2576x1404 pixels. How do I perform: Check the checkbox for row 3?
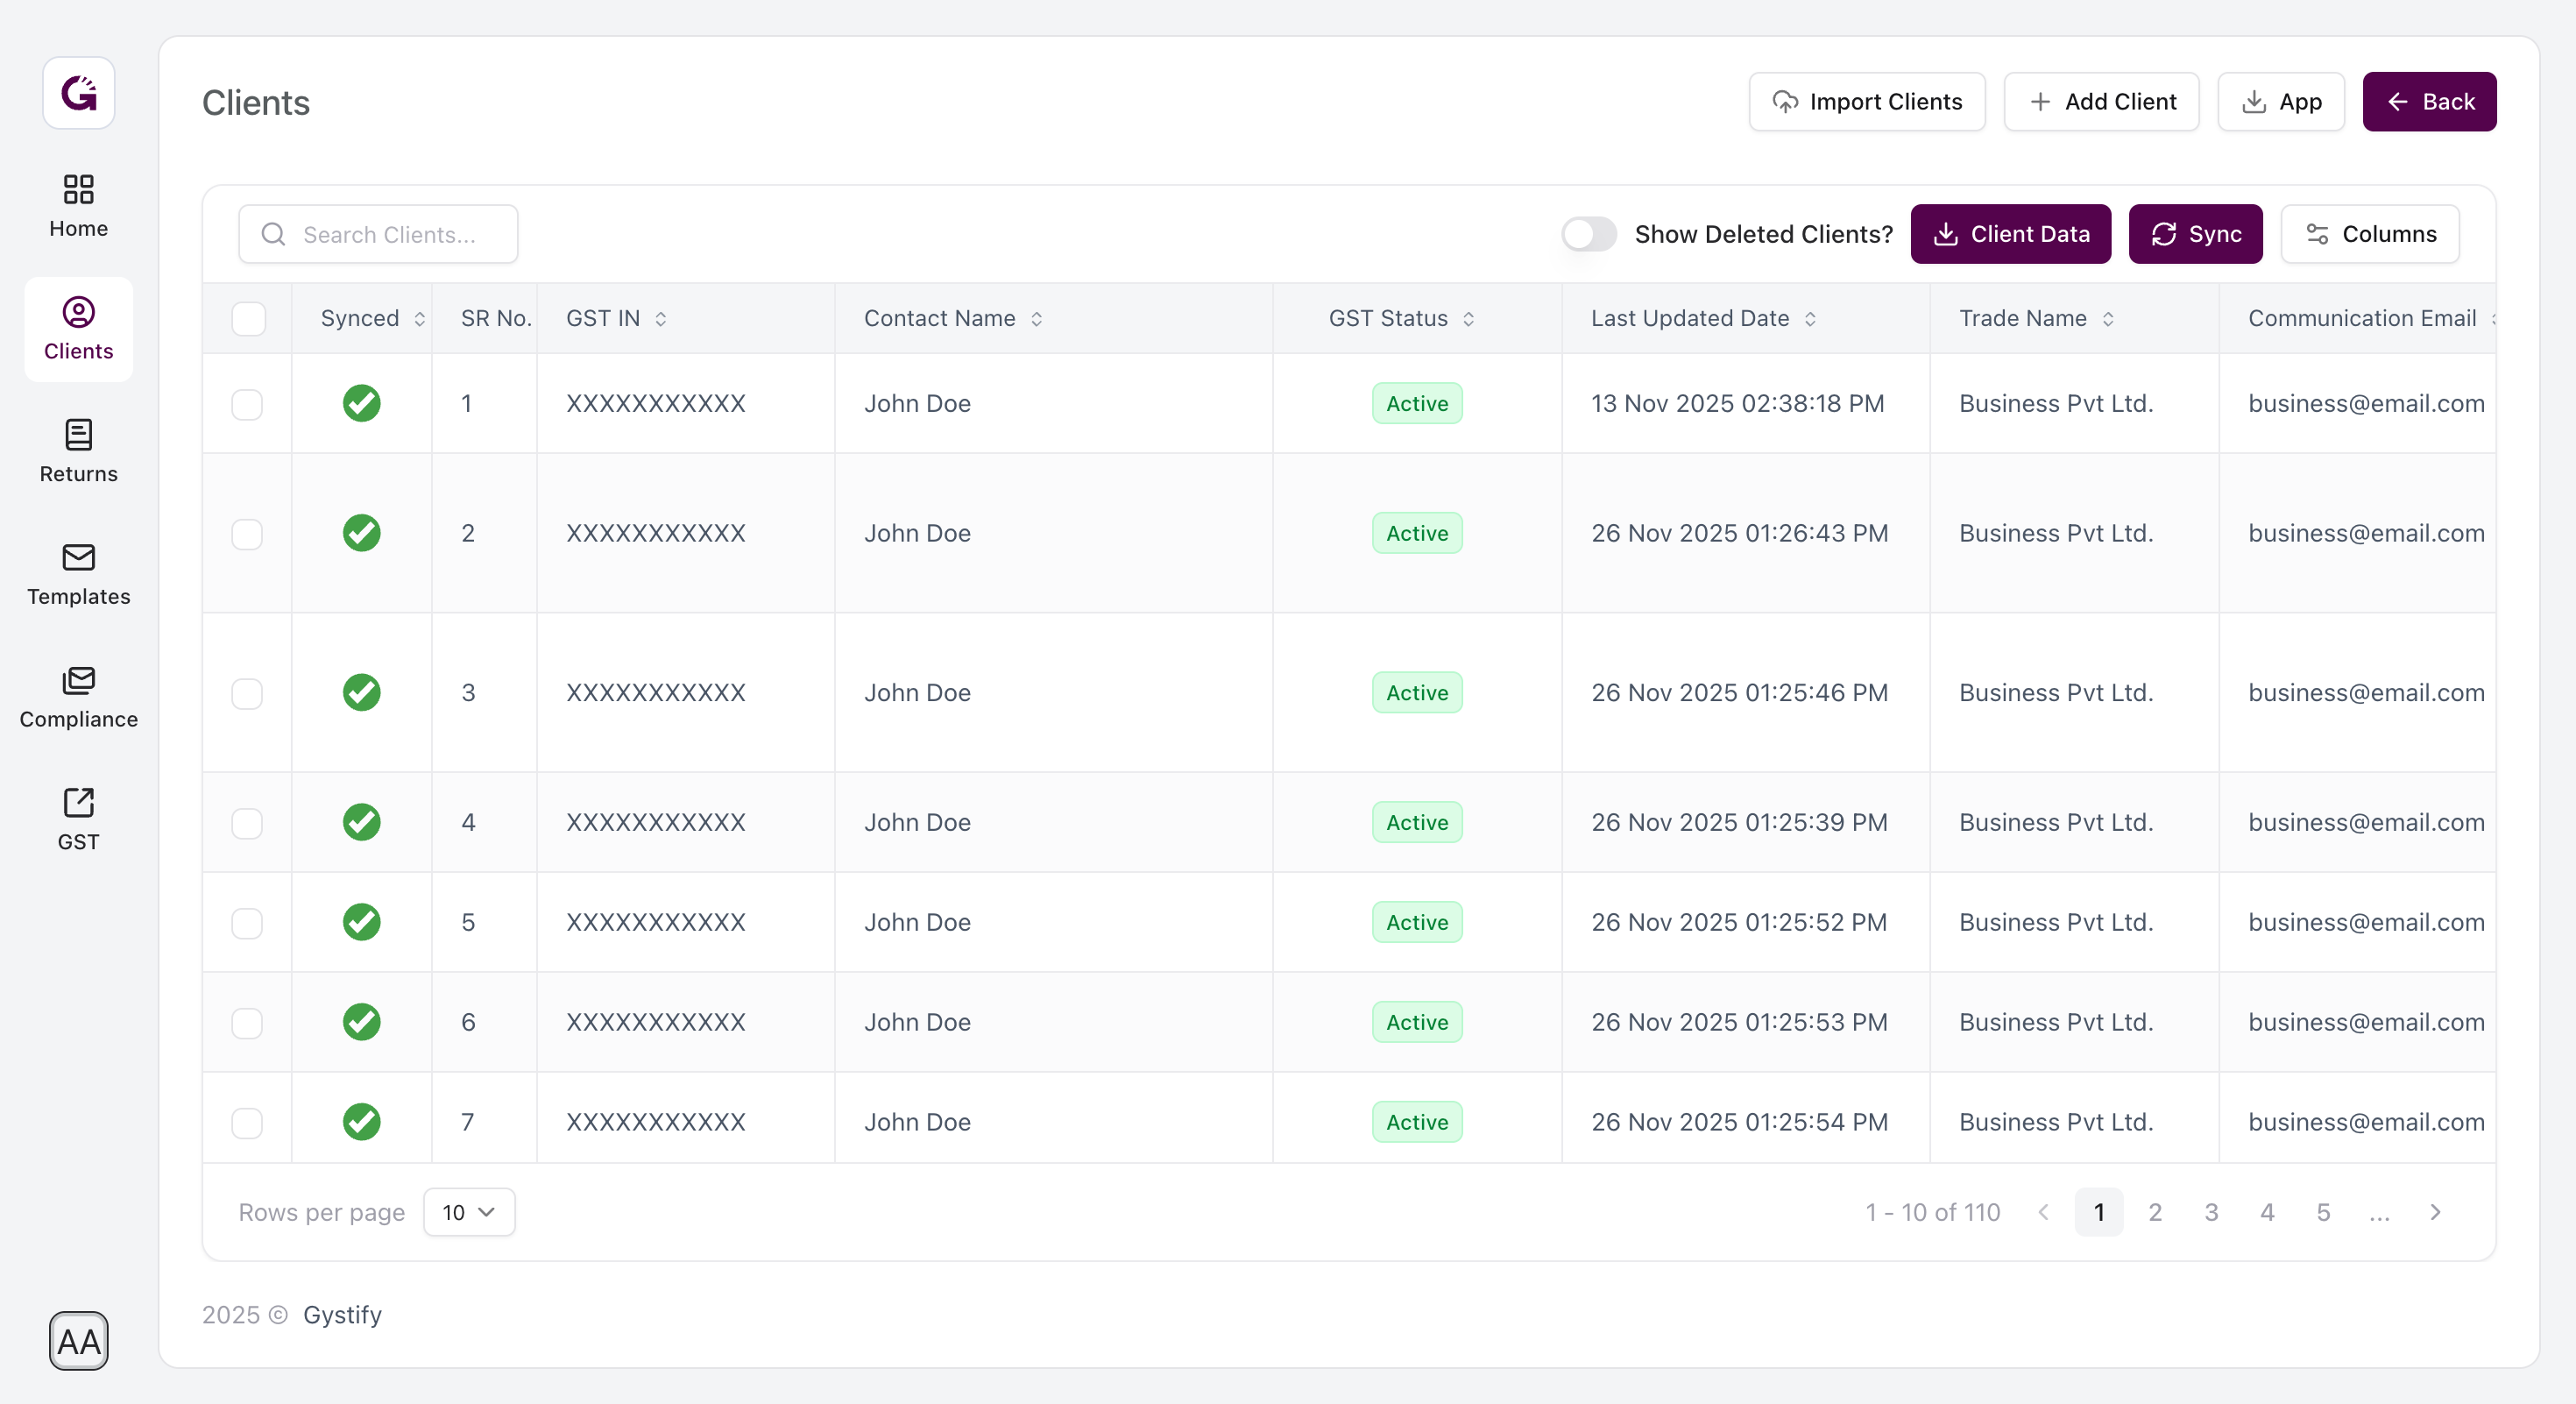247,693
